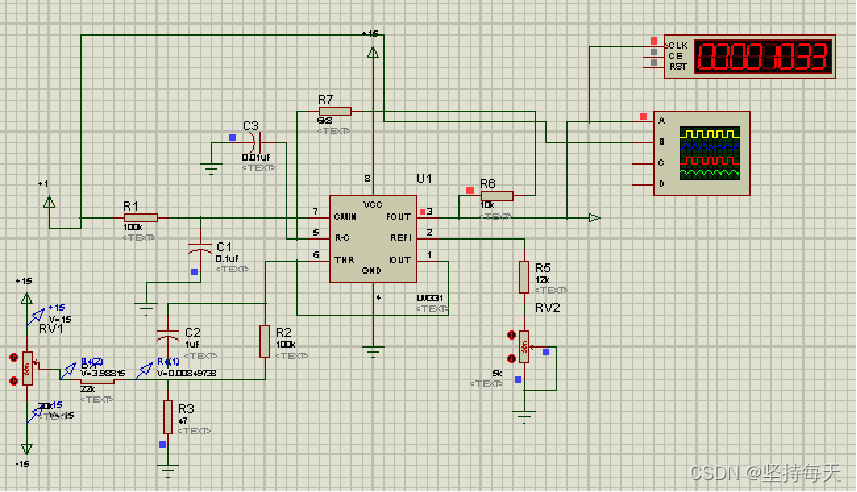The image size is (857, 492).
Task: Click the U1 FOUT pin 3
Action: [x=427, y=218]
